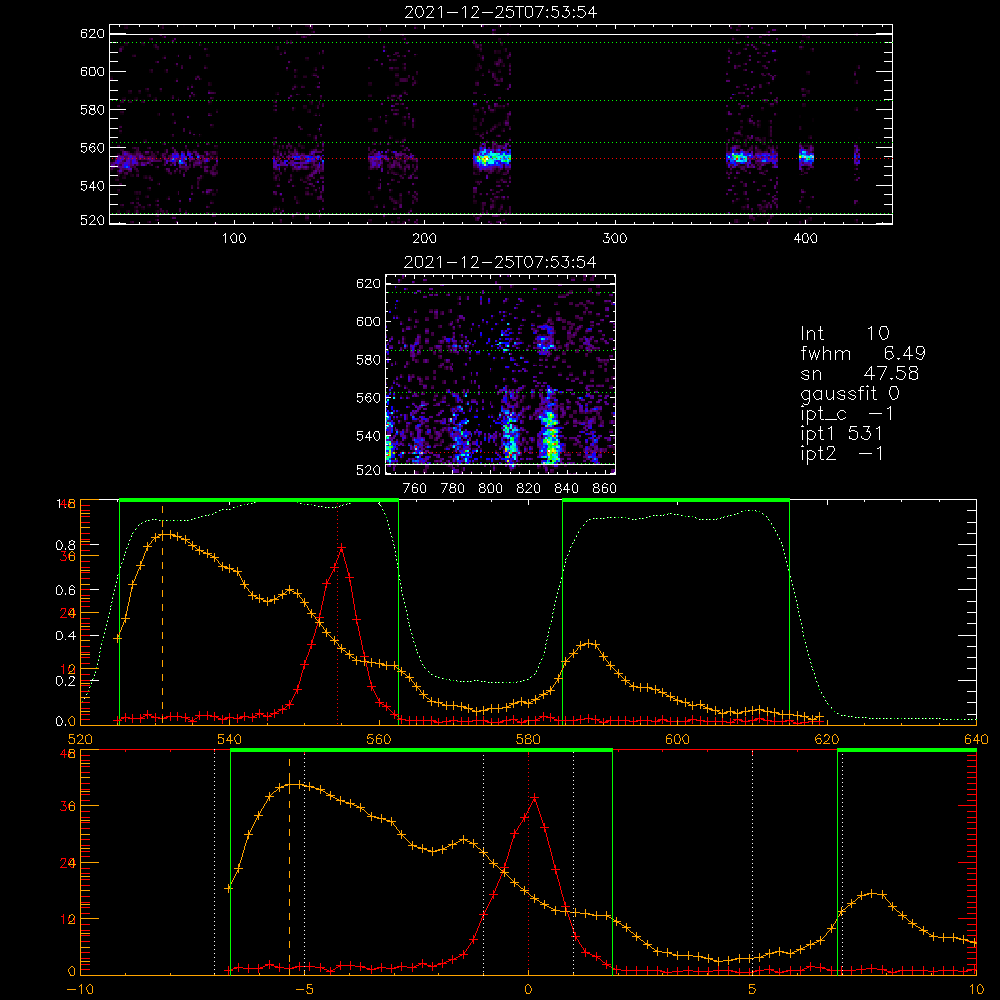Viewport: 1000px width, 1000px height.
Task: Click the timestamp title above the wide top spectrogram
Action: [500, 12]
